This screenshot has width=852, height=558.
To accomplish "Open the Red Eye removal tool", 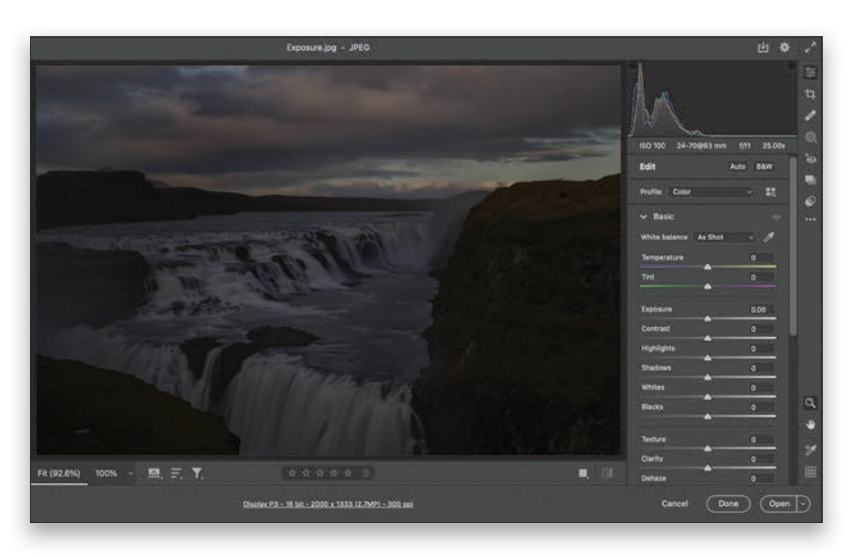I will coord(810,159).
